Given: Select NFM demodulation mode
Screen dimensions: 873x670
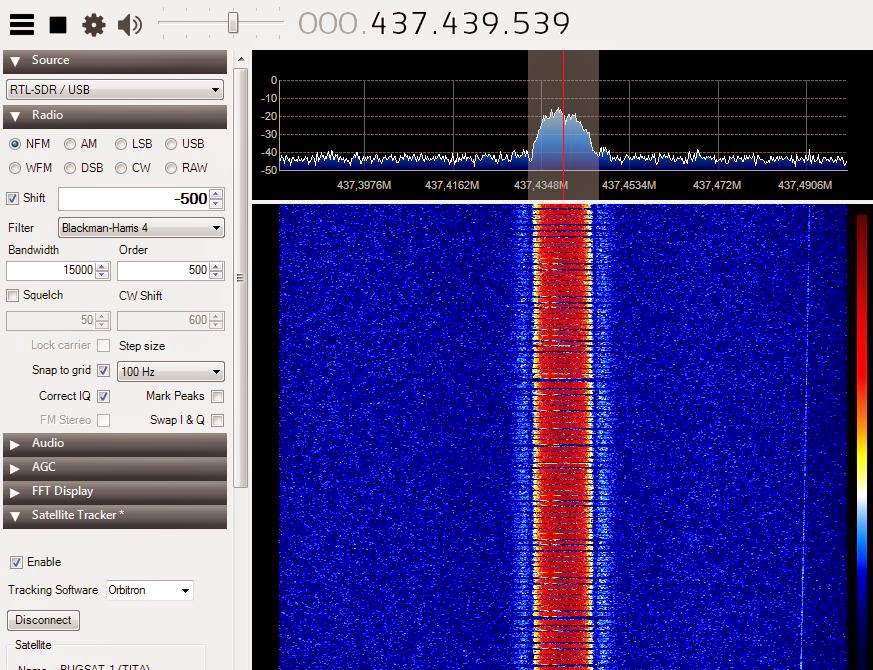Looking at the screenshot, I should [x=15, y=144].
